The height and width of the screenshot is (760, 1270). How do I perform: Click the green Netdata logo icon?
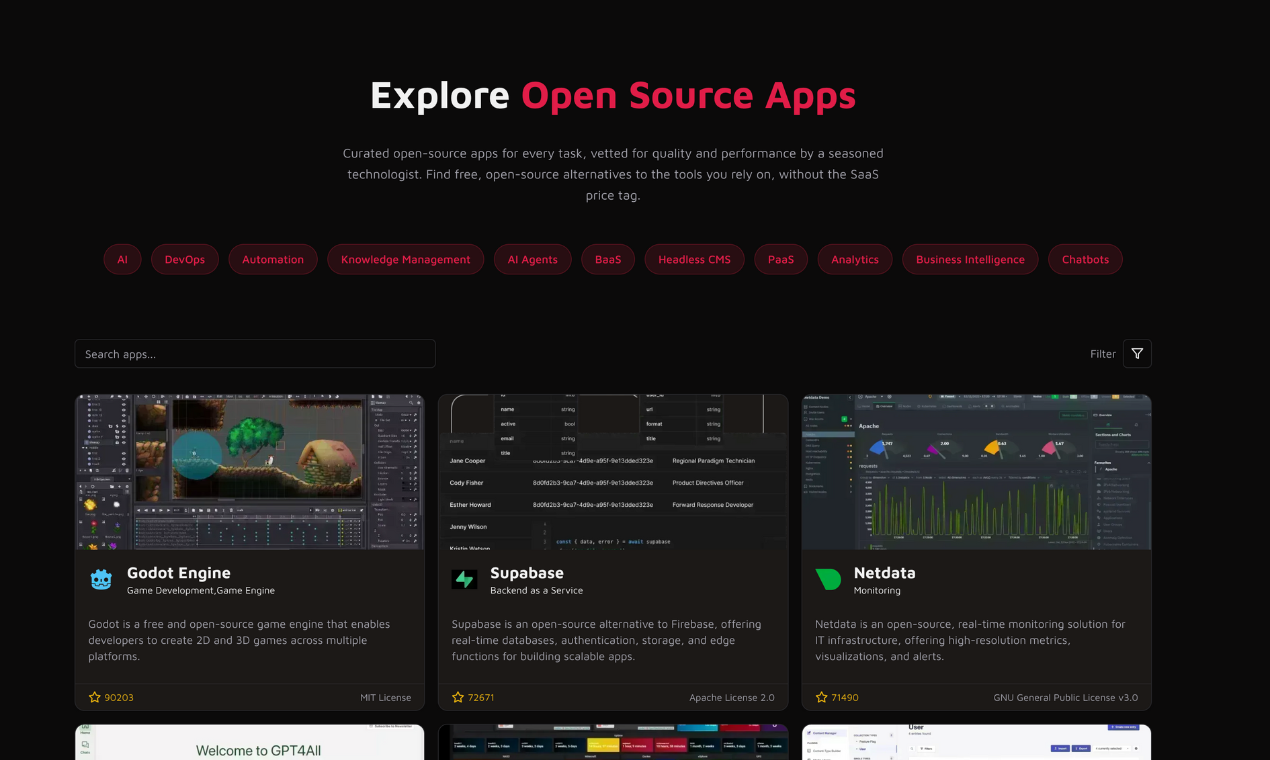828,579
